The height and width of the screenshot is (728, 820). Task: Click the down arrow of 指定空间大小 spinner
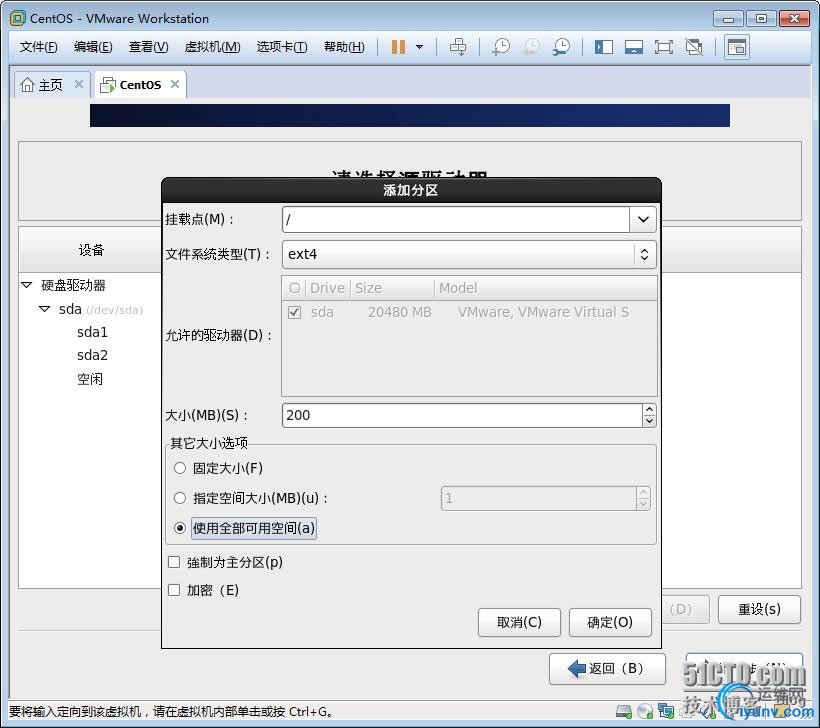pos(643,504)
